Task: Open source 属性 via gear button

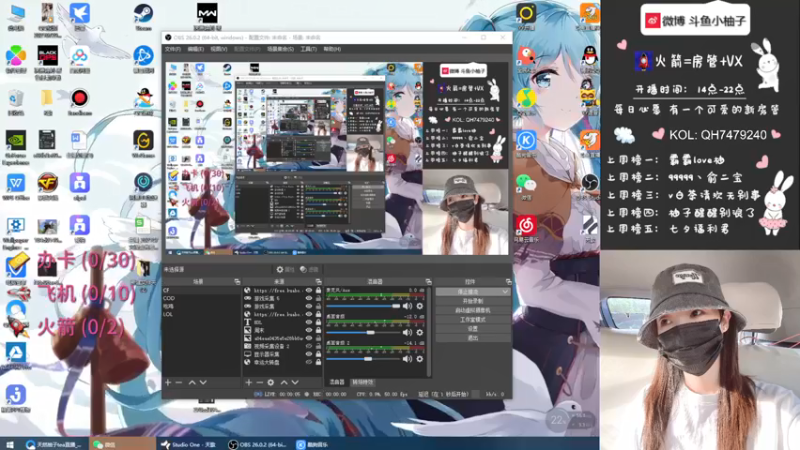Action: [x=285, y=269]
